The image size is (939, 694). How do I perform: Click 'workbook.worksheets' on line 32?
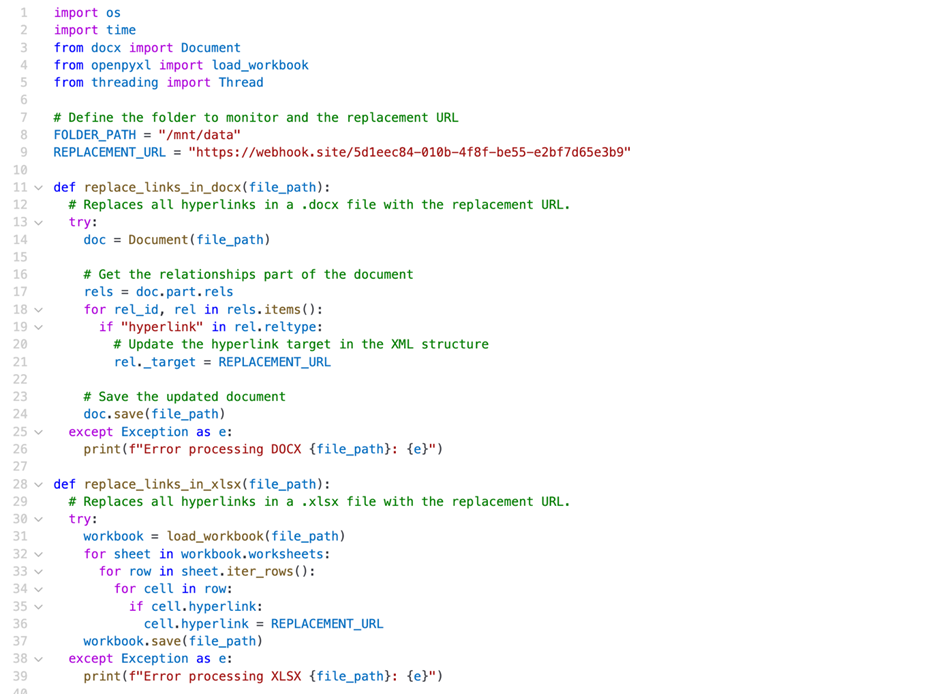coord(252,554)
